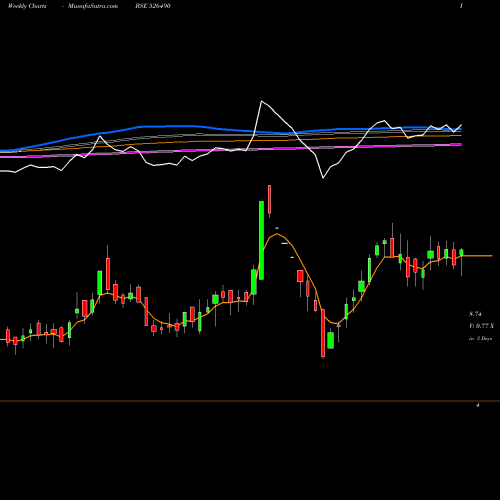500x500 pixels.
Task: Click the '4' axis label below the brown line
Action: tap(477, 405)
